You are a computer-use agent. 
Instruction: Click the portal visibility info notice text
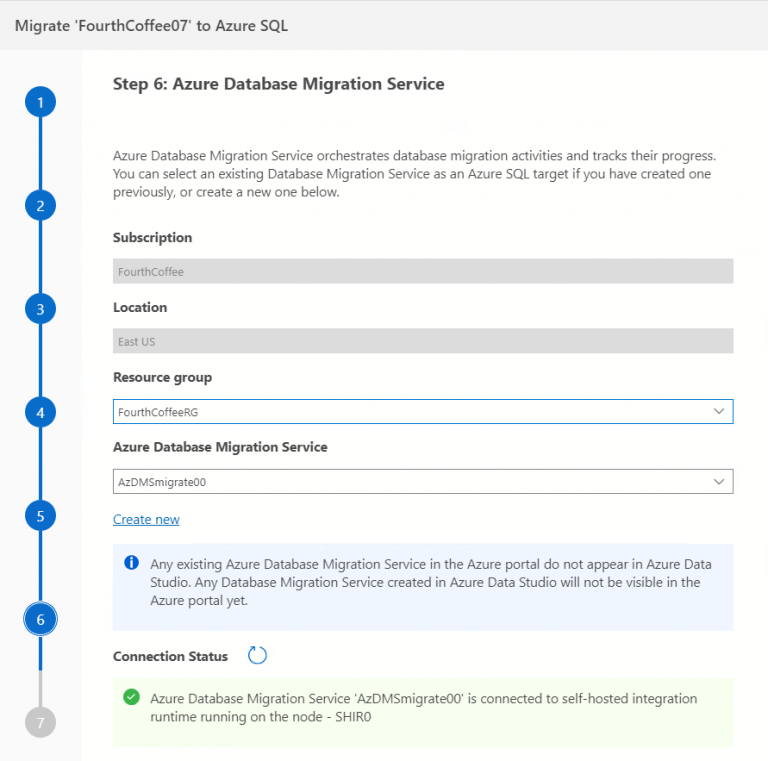(x=425, y=581)
